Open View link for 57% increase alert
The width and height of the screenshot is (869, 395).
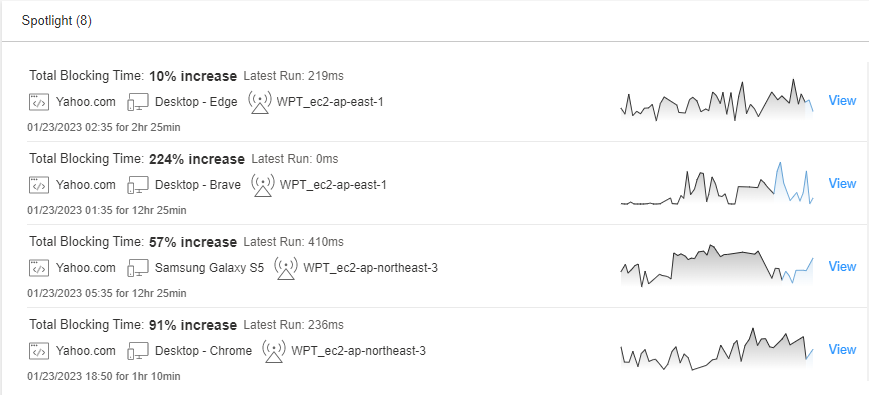point(842,266)
